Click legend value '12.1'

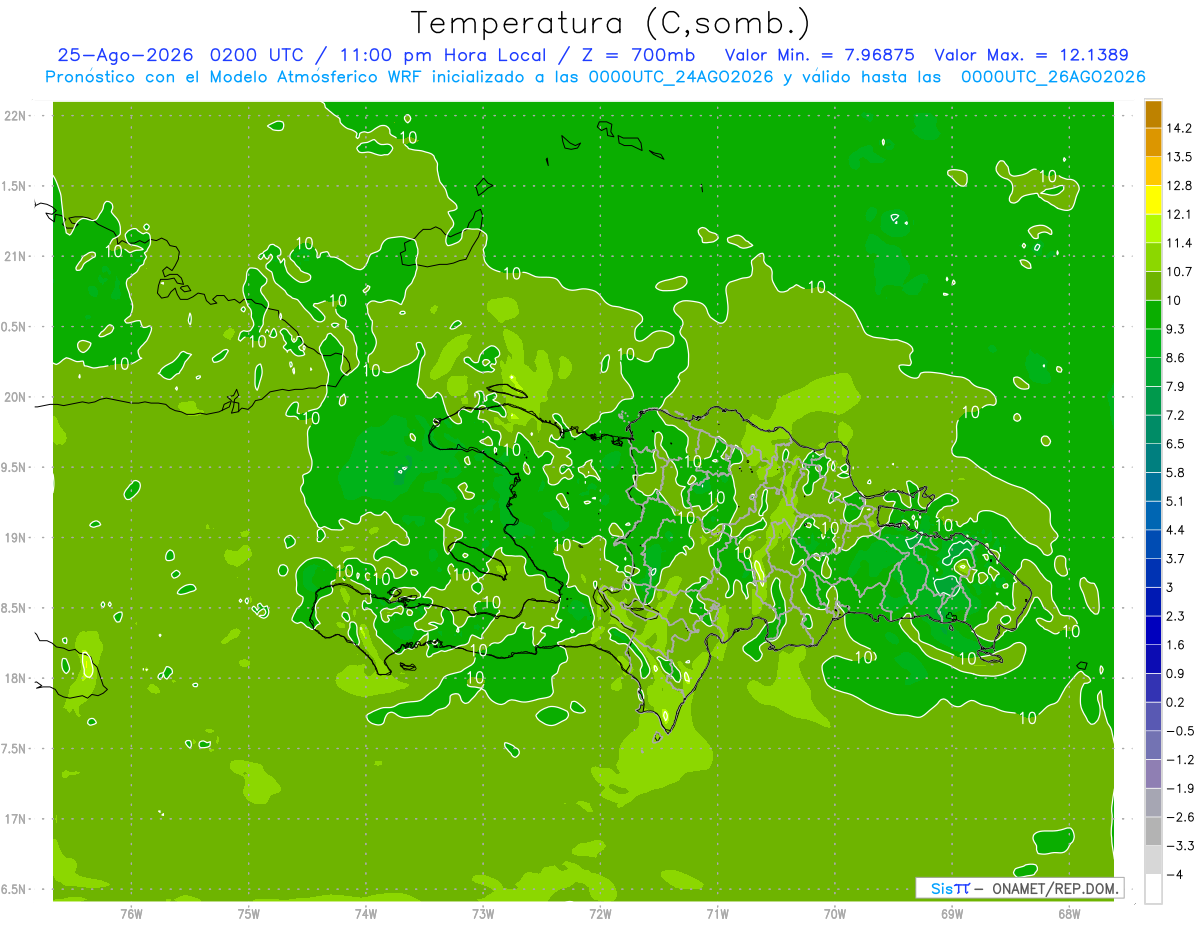tap(1179, 214)
